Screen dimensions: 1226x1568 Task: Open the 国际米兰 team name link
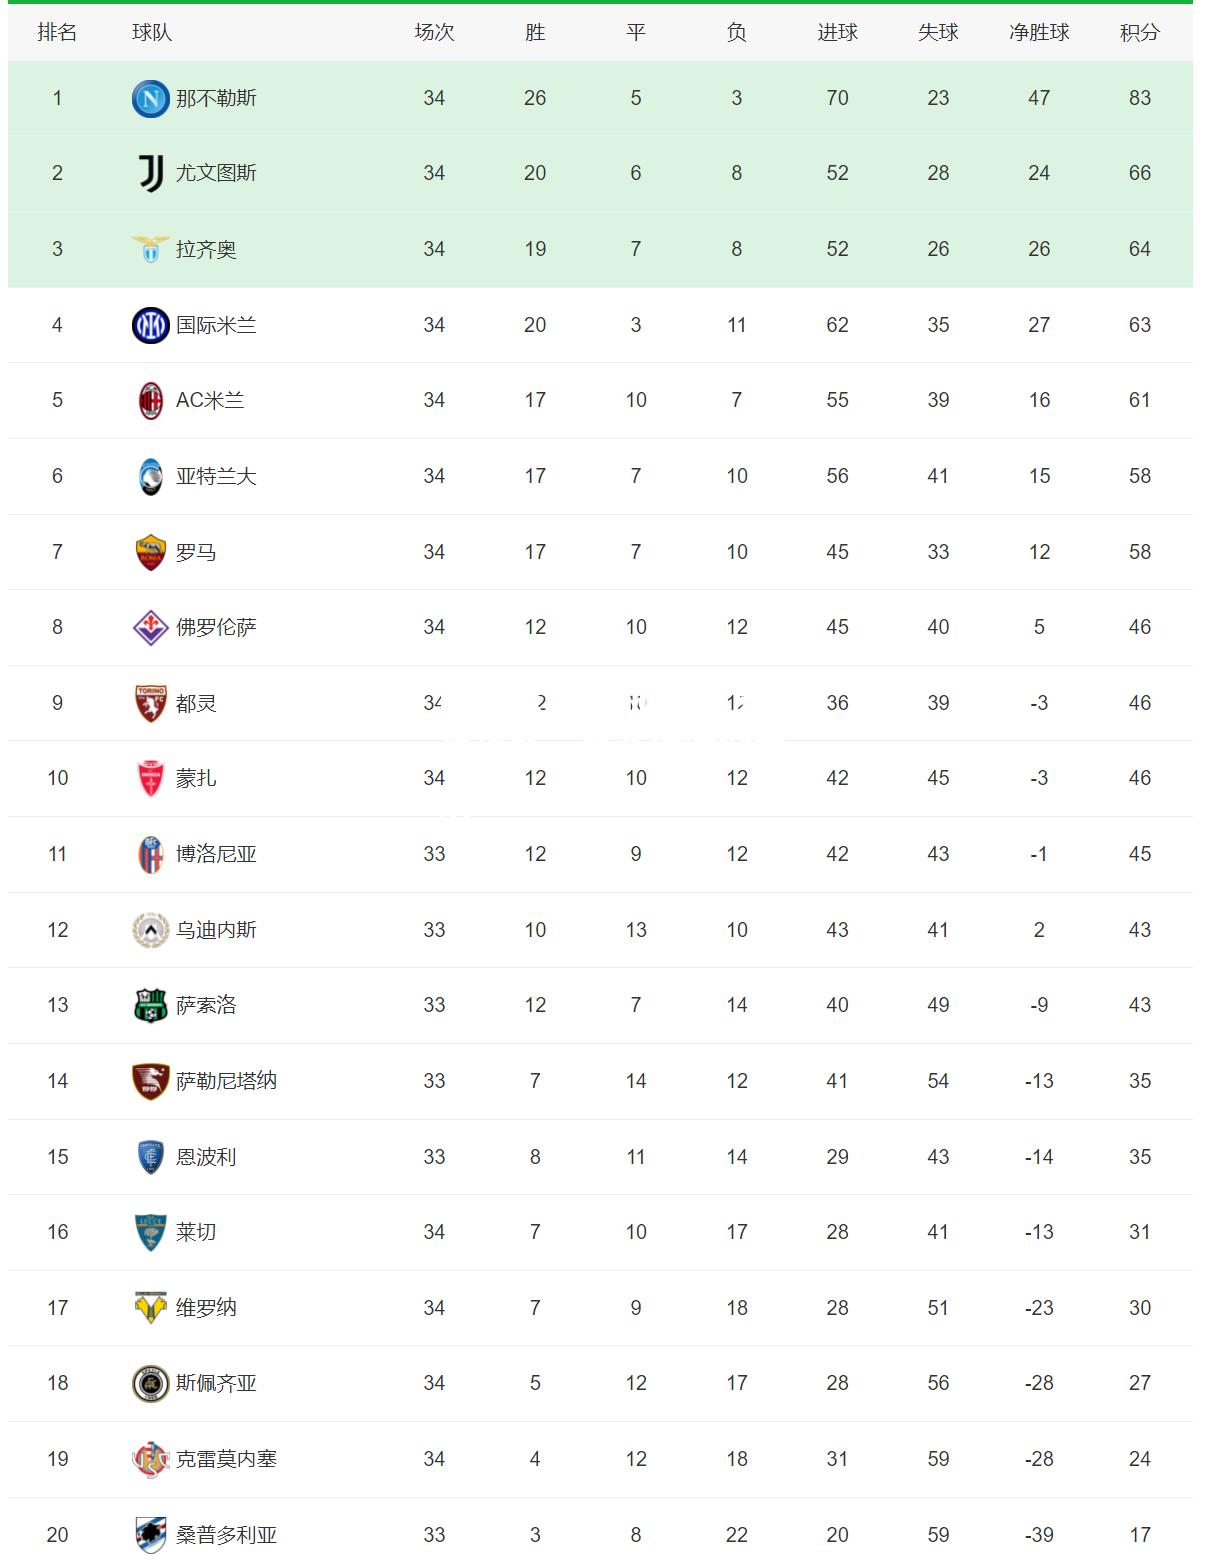(x=216, y=325)
